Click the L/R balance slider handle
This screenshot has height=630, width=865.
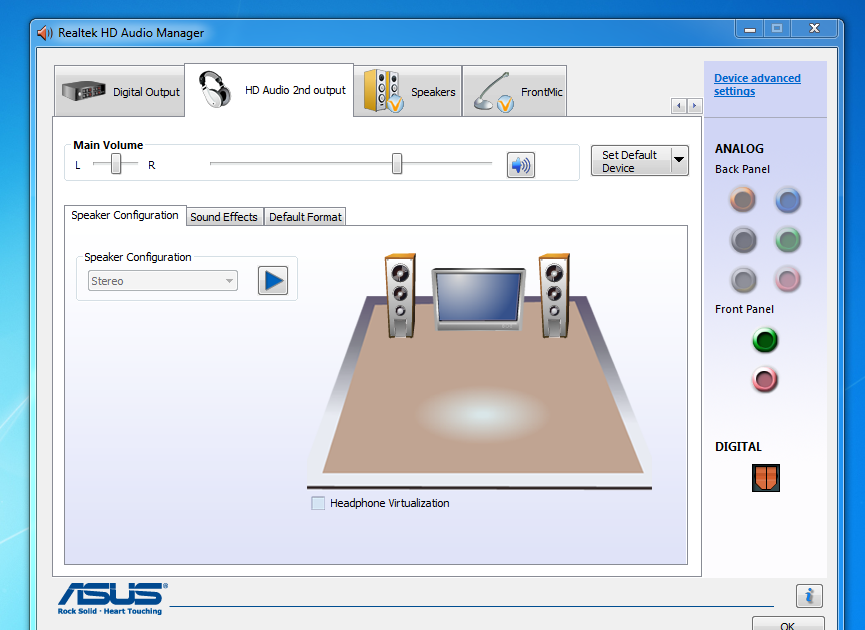point(116,163)
